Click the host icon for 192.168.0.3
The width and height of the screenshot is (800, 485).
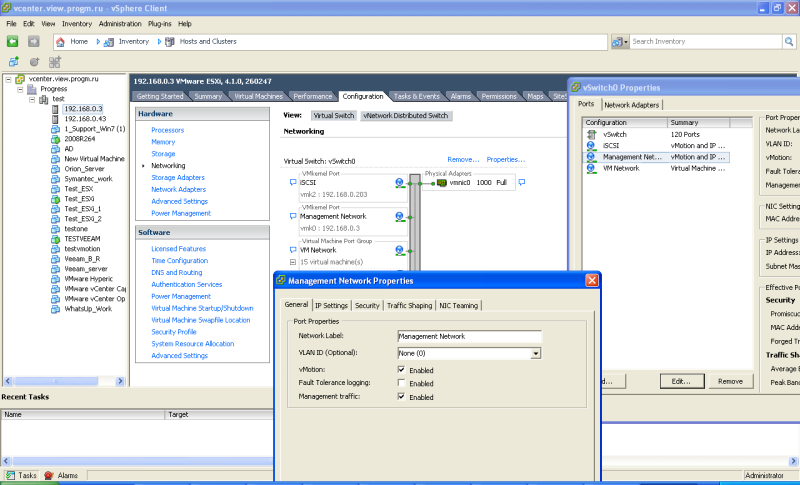click(x=55, y=109)
